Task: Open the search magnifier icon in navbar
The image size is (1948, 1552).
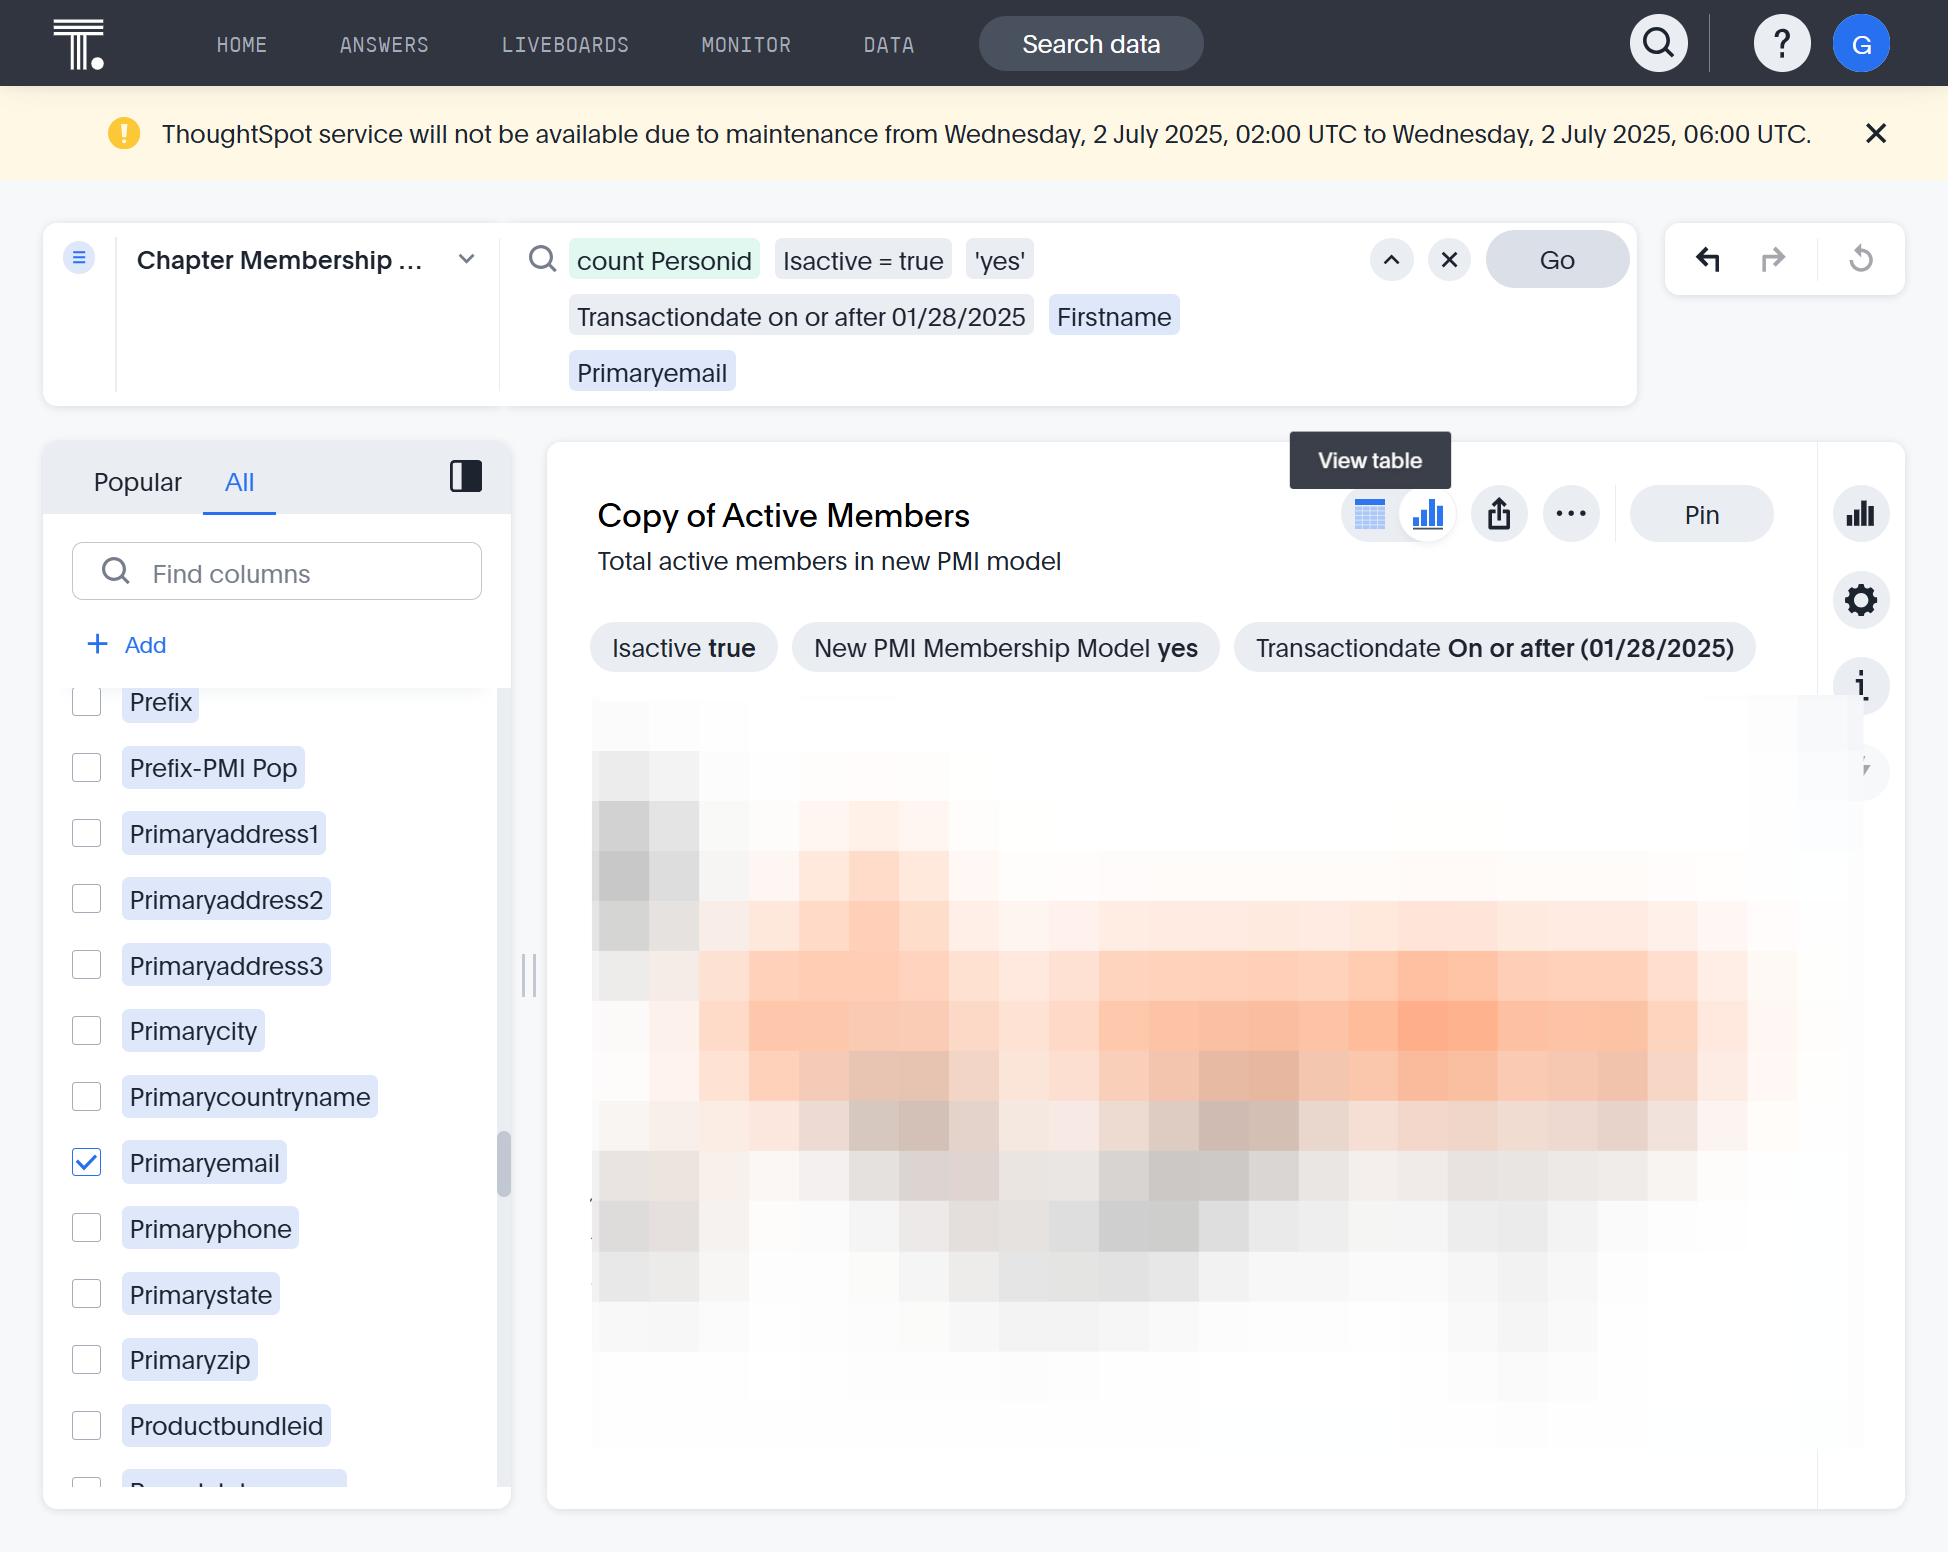Action: pyautogui.click(x=1658, y=43)
